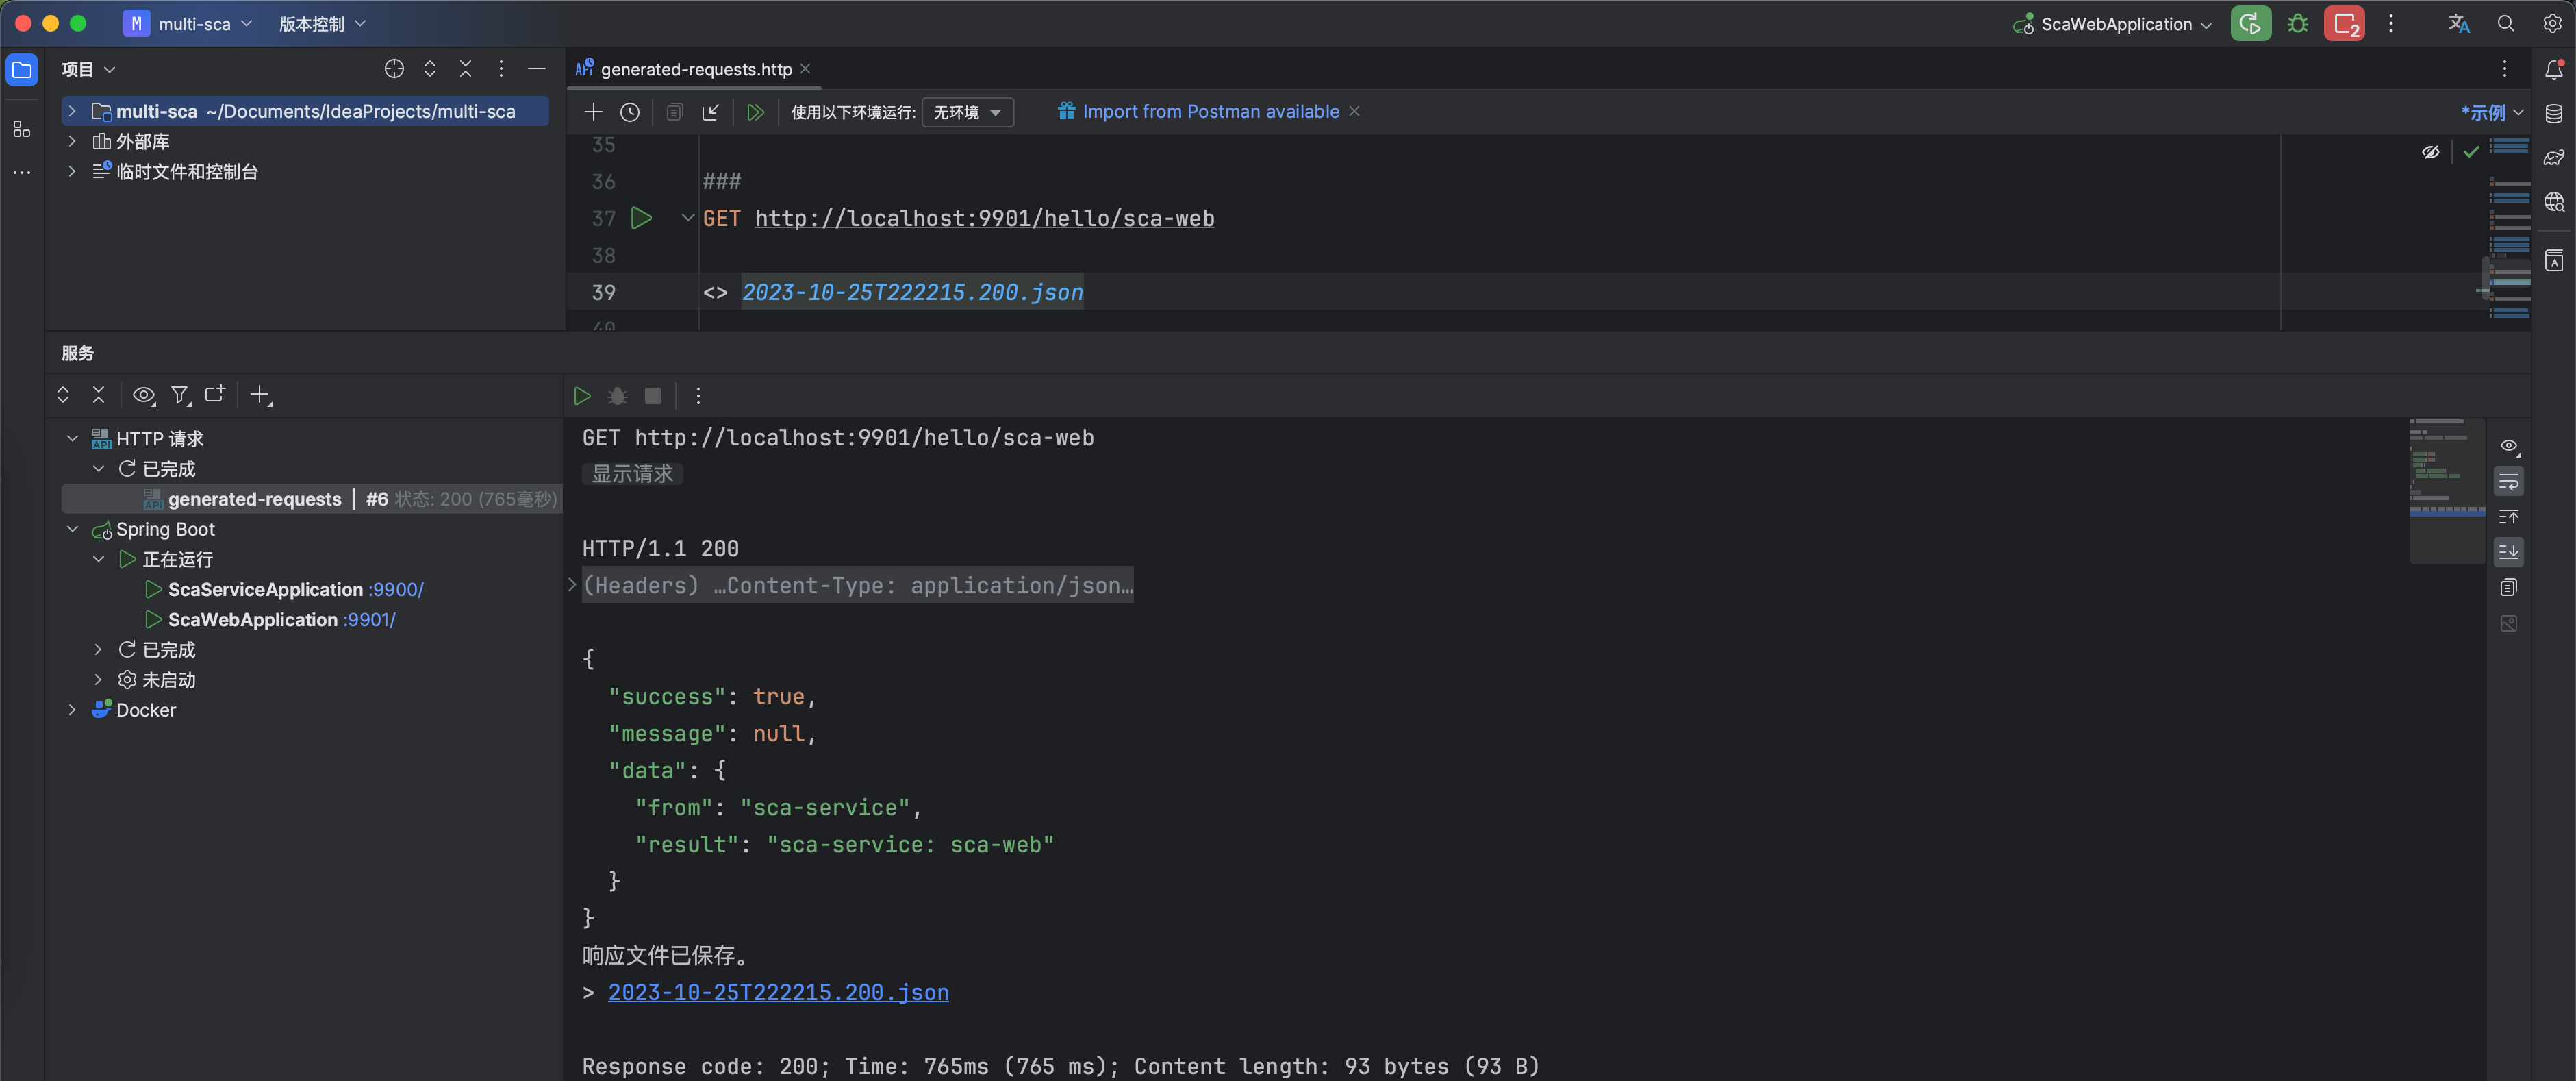
Task: Open Notifications bell icon
Action: [2554, 70]
